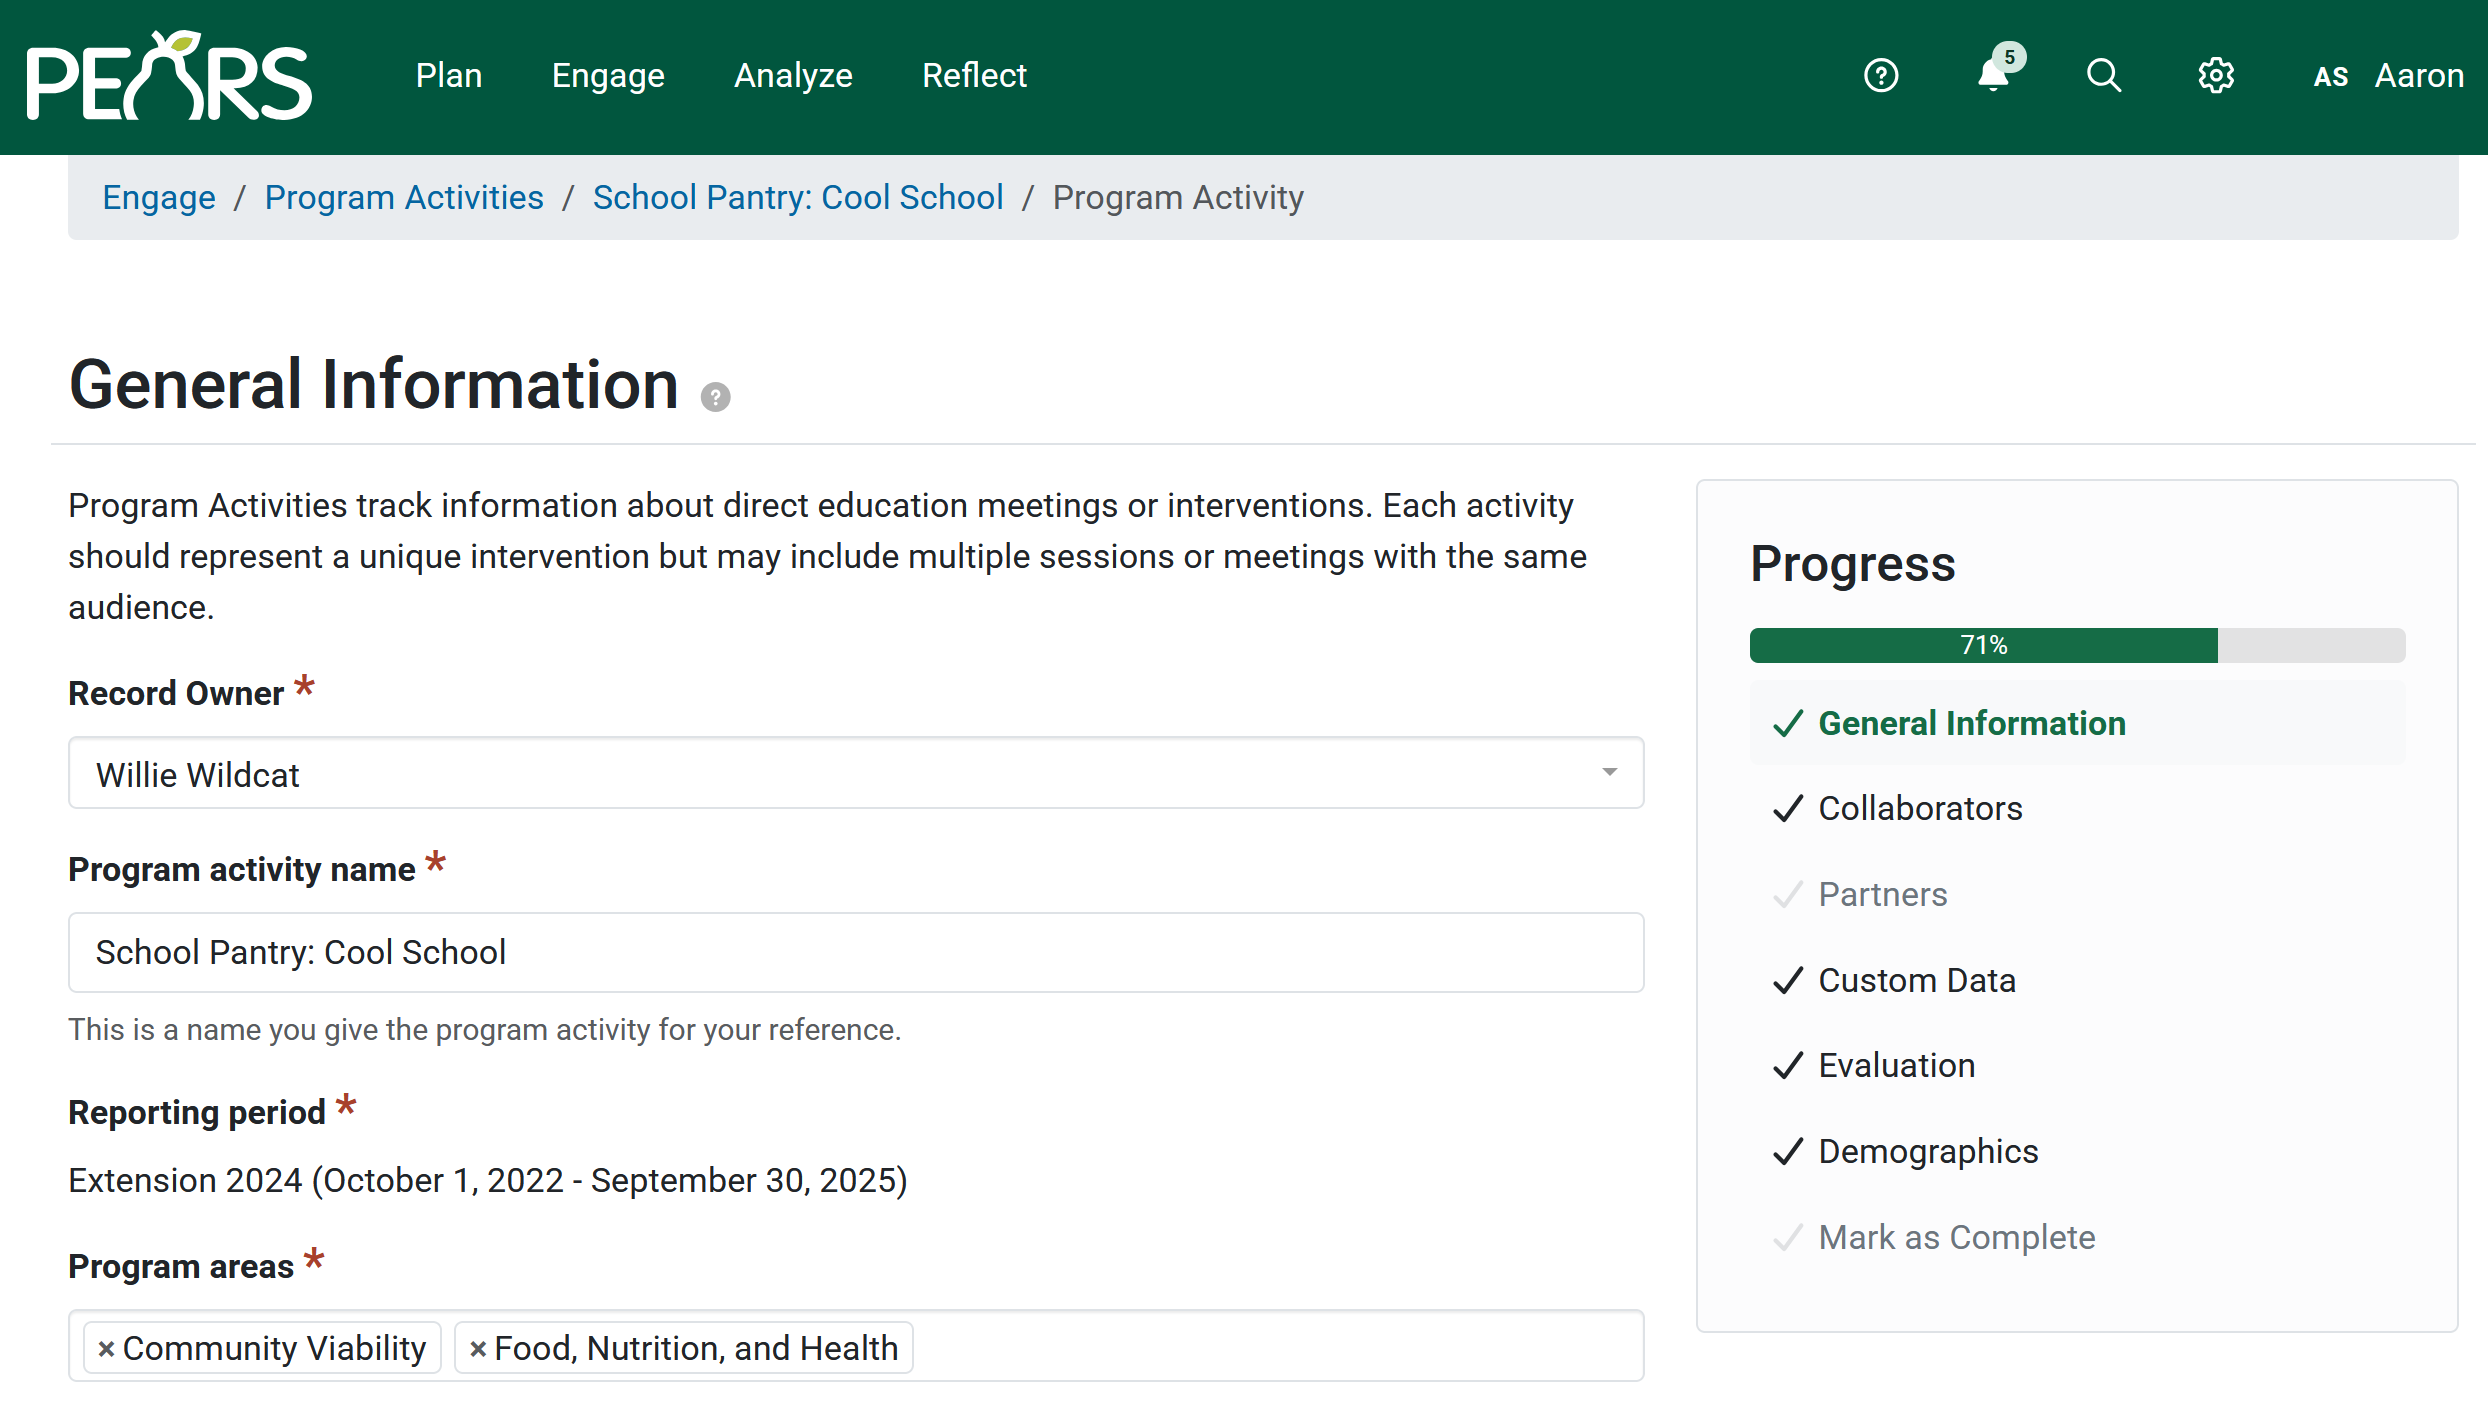This screenshot has width=2488, height=1417.
Task: Remove the Community Viability tag
Action: (106, 1349)
